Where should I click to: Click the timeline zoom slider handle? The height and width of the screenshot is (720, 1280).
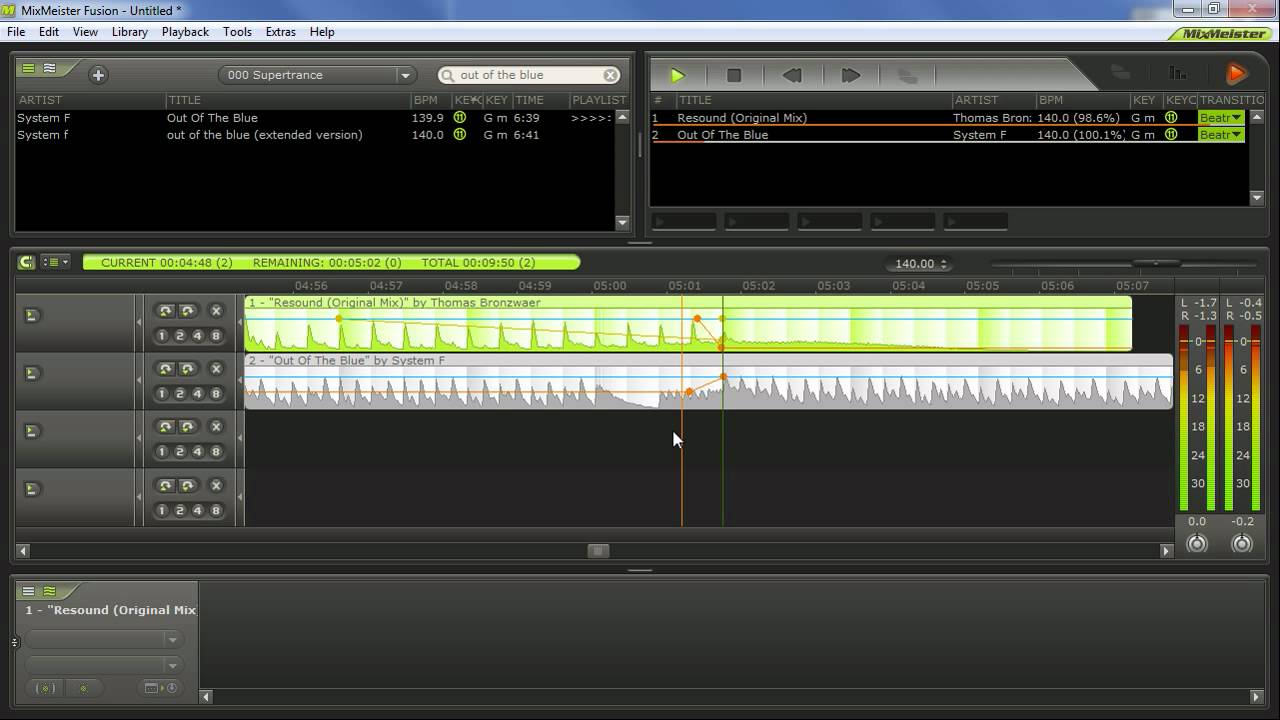[x=1156, y=263]
